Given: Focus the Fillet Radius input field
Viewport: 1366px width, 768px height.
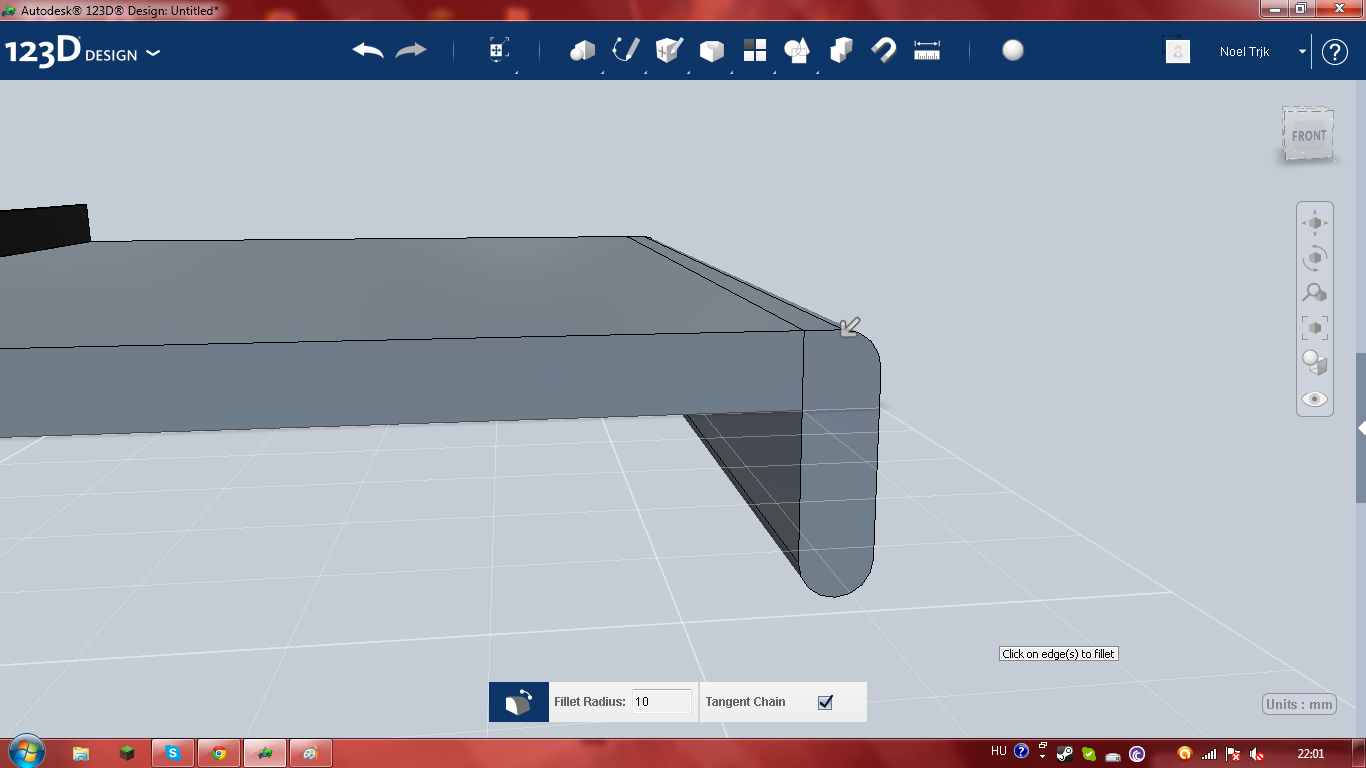Looking at the screenshot, I should coord(661,702).
